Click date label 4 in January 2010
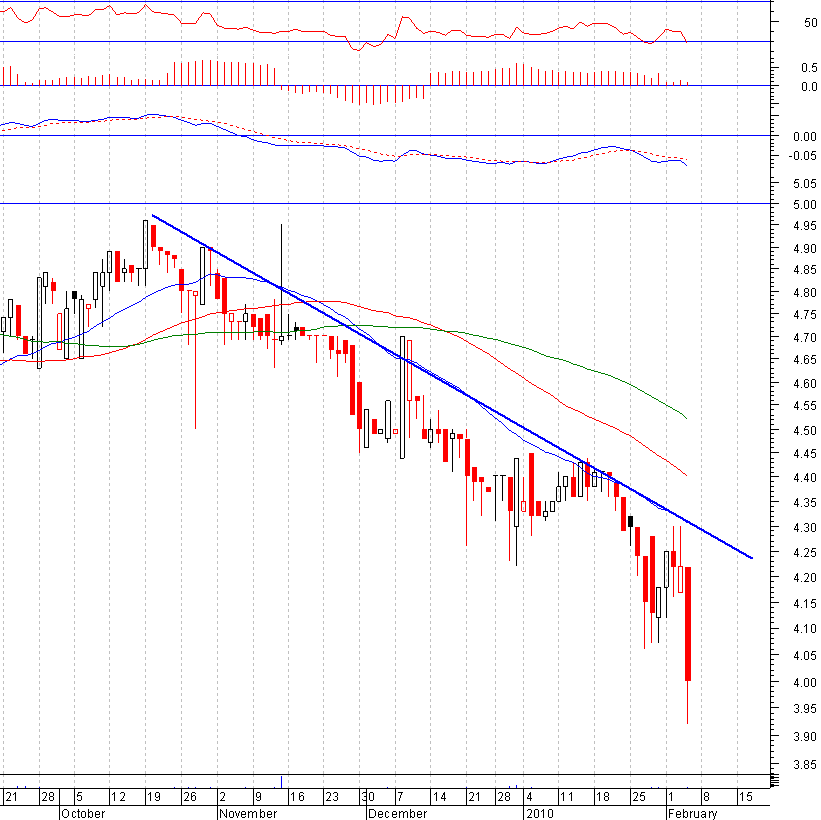The height and width of the screenshot is (820, 821). pos(529,797)
